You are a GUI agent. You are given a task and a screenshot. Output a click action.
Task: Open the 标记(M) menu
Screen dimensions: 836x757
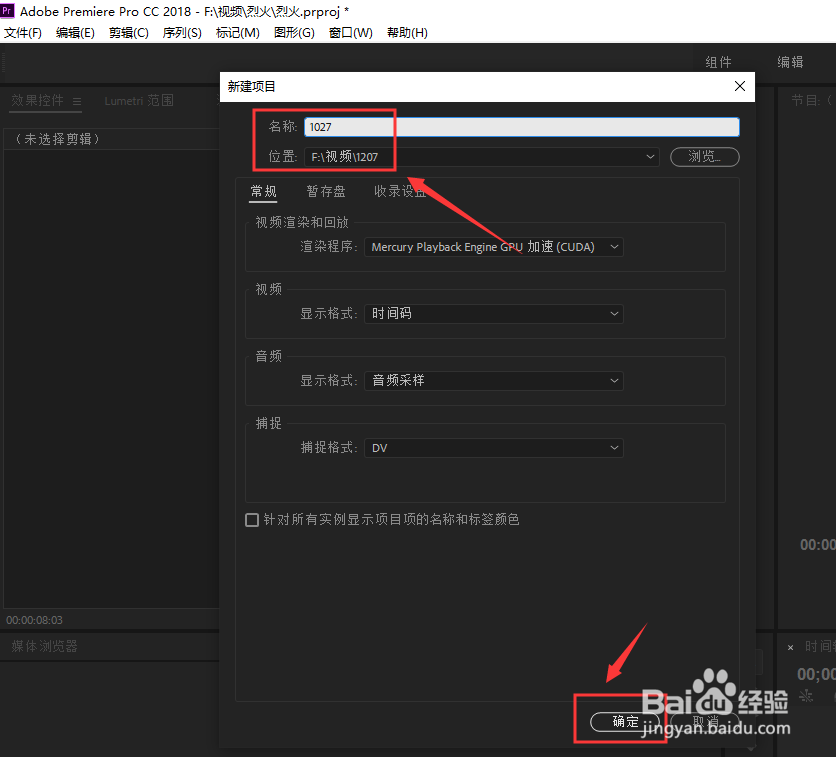coord(237,33)
